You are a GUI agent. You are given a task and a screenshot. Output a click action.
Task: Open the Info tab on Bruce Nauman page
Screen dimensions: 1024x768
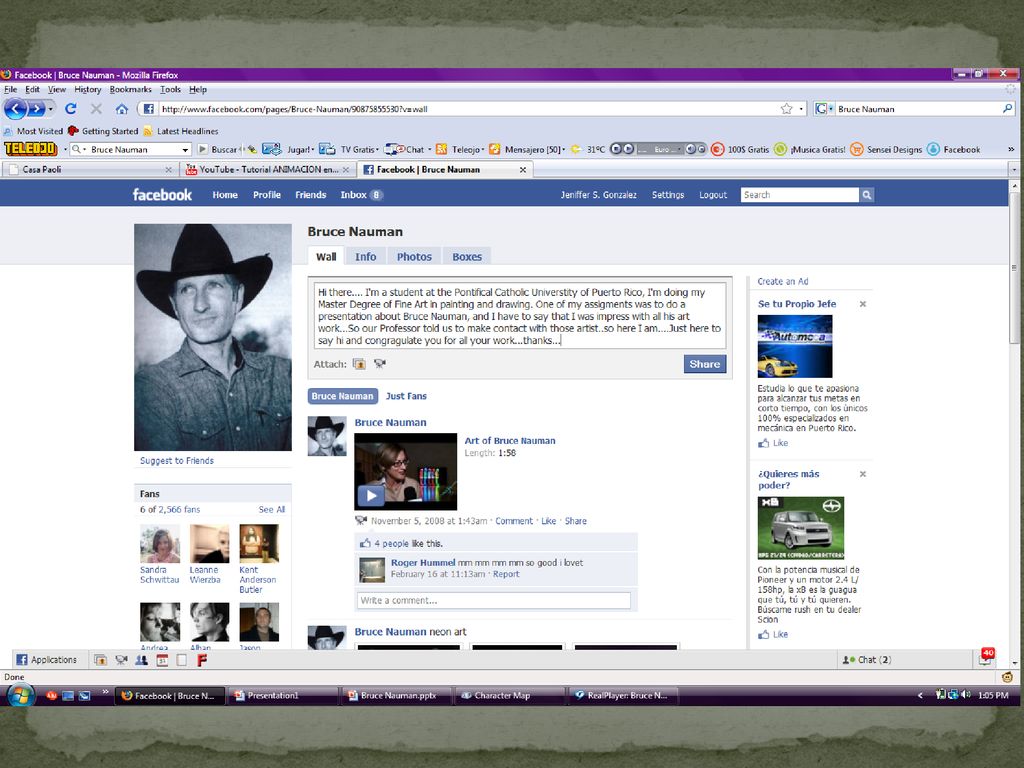pos(366,257)
